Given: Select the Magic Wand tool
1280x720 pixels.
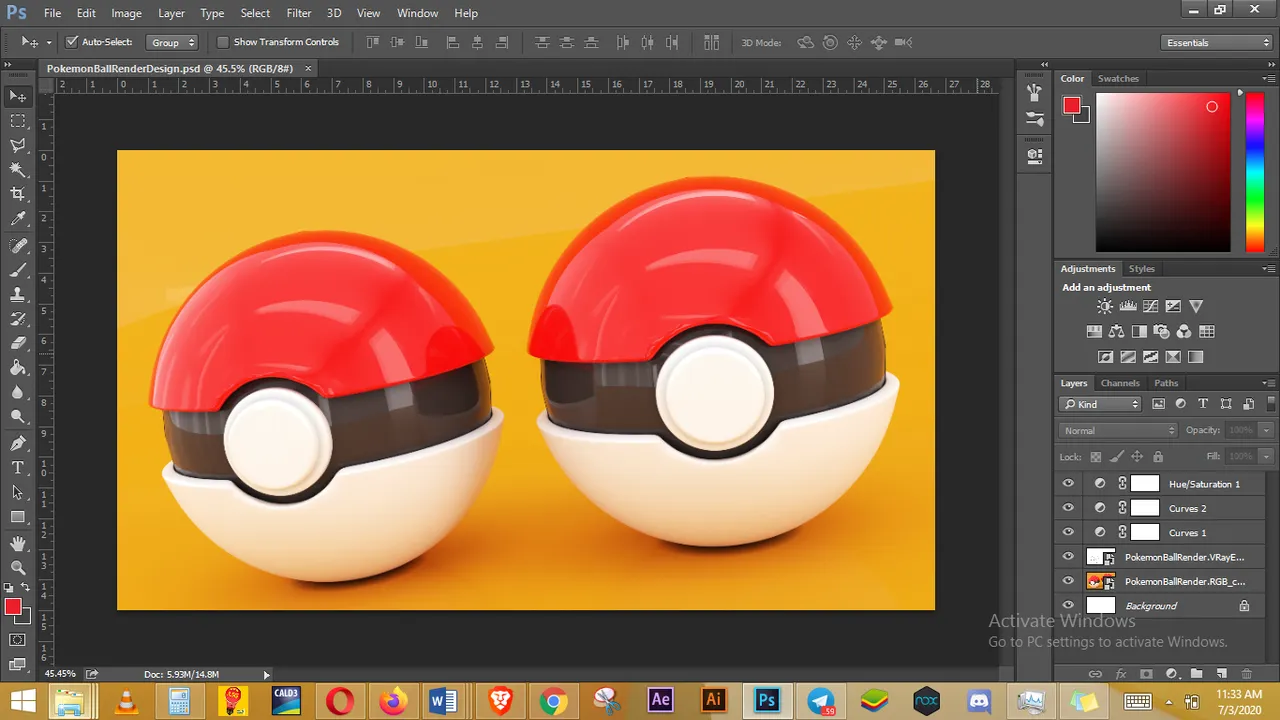Looking at the screenshot, I should tap(18, 170).
